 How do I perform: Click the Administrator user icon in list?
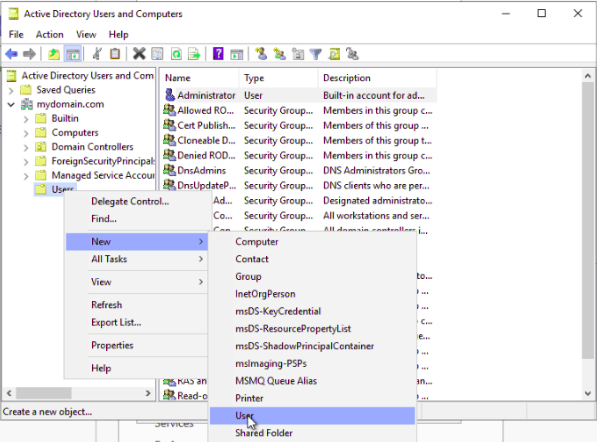pos(169,95)
